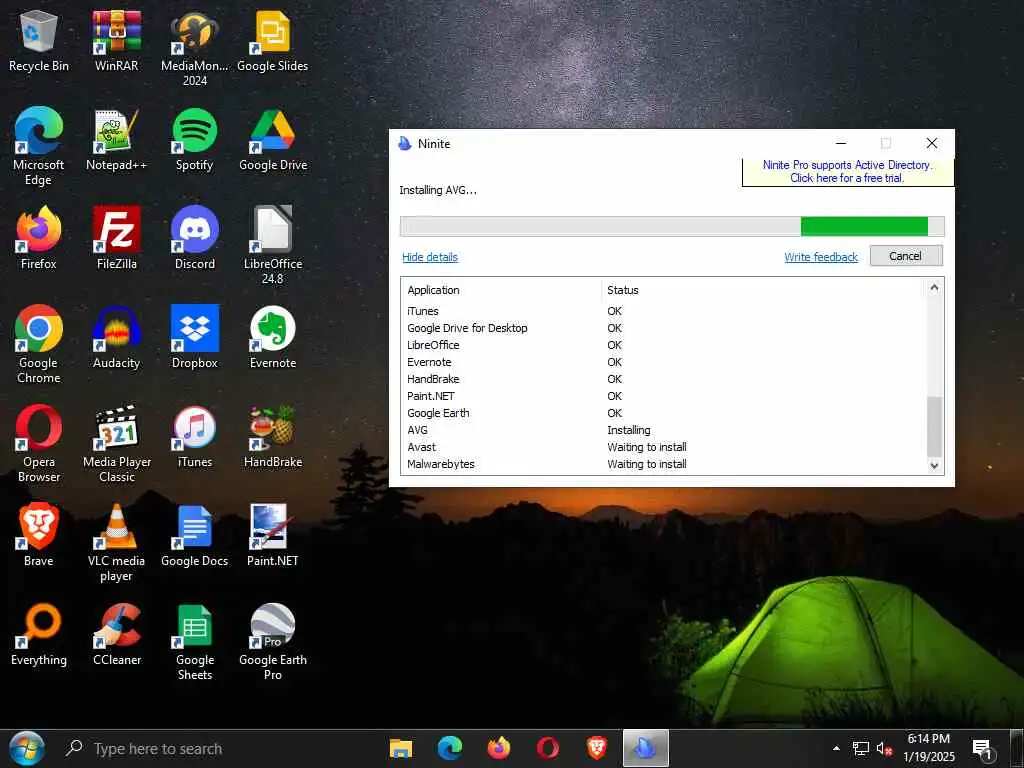Close the Ninite window
This screenshot has width=1024, height=768.
tap(932, 143)
